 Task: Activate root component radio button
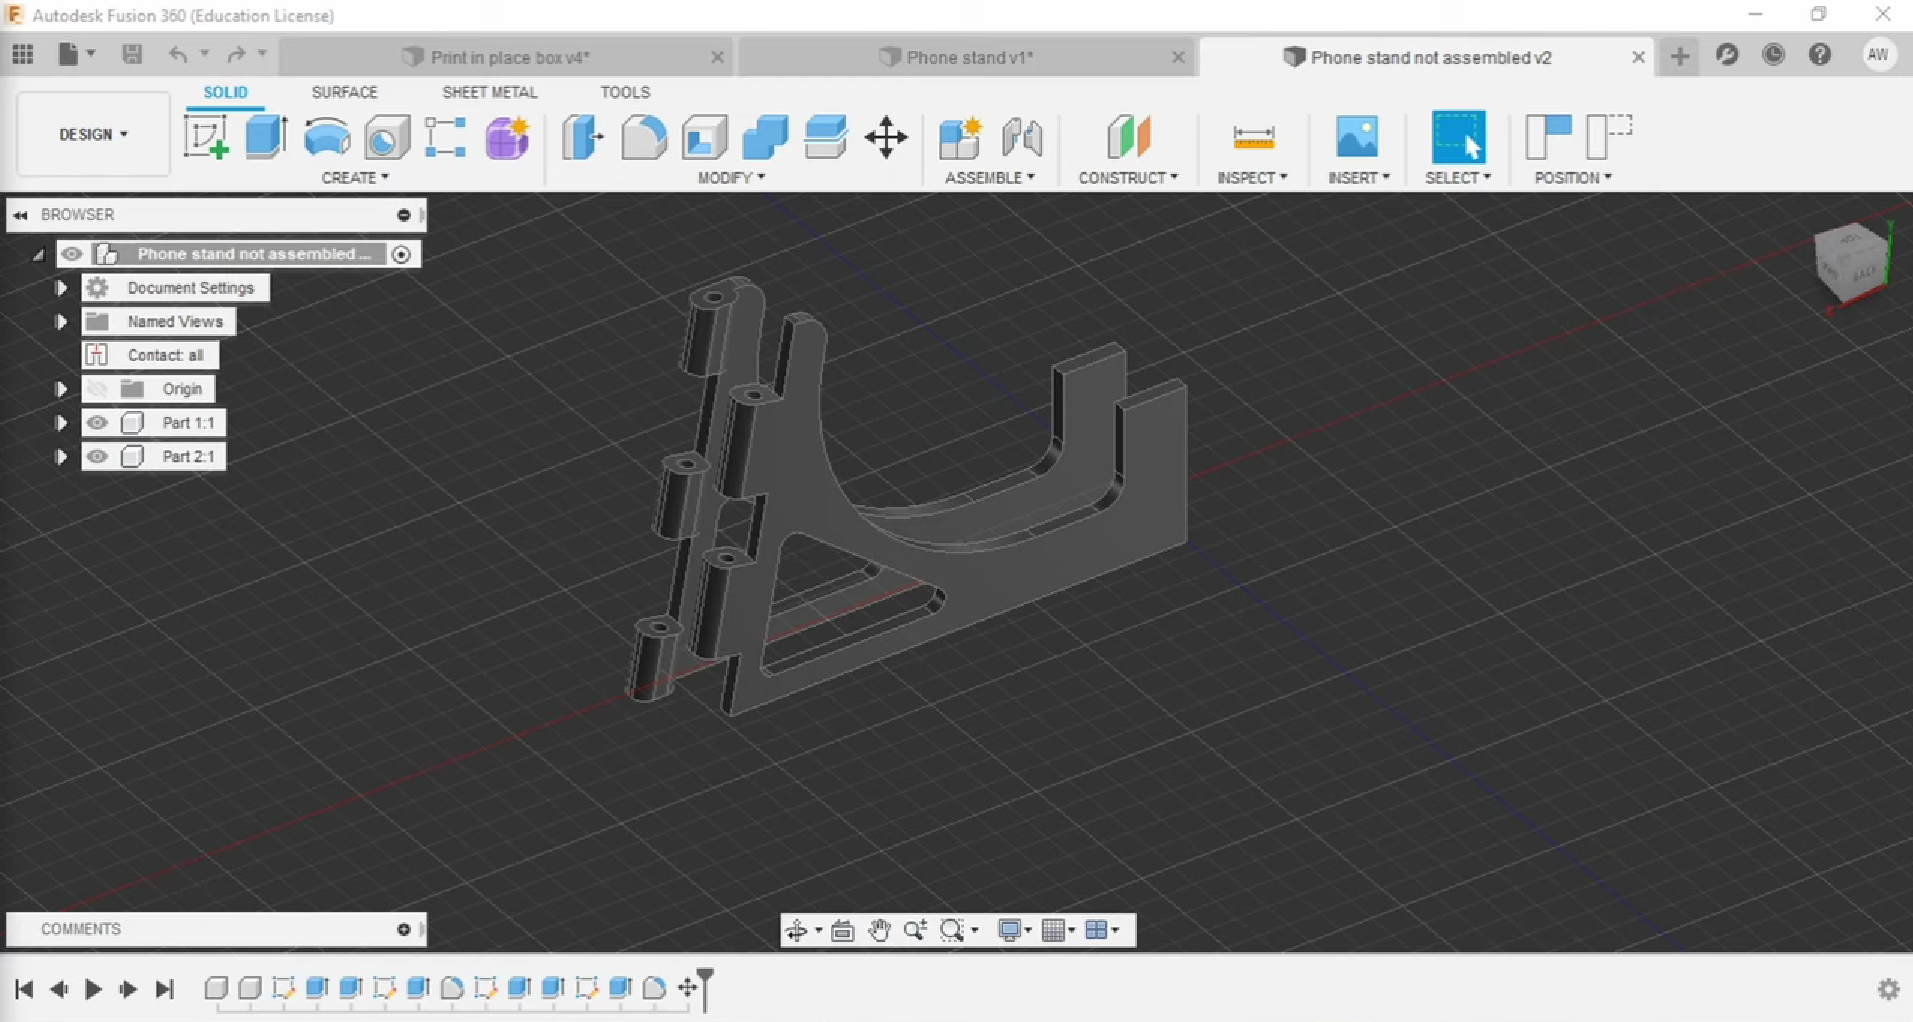401,254
